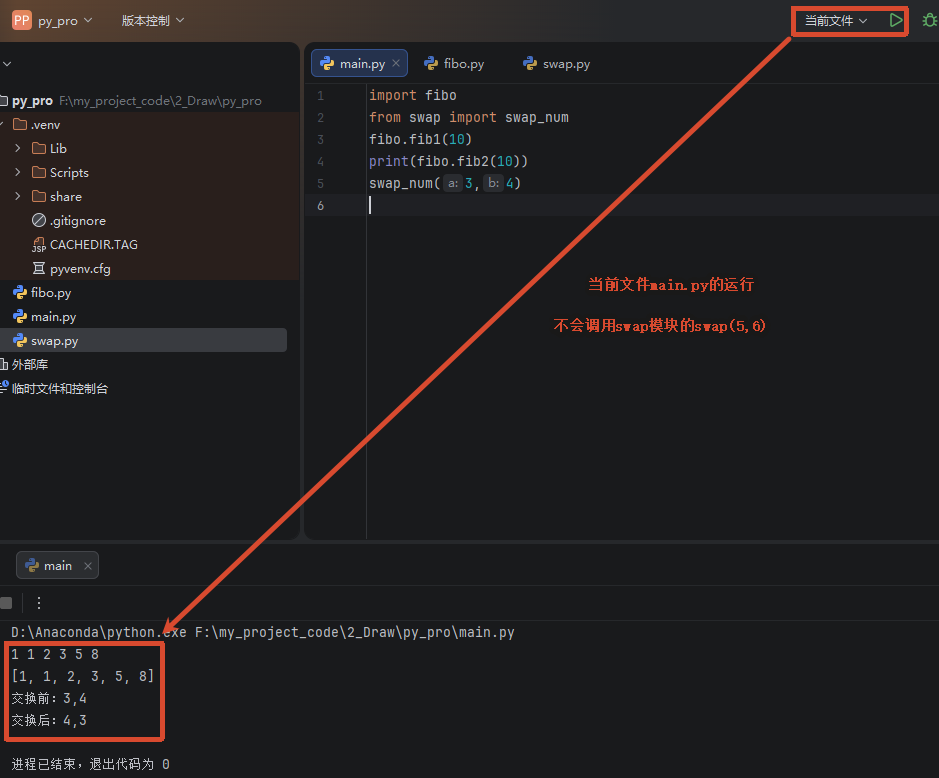Select swap.py in the project tree
Screen dimensions: 939x778
point(54,340)
